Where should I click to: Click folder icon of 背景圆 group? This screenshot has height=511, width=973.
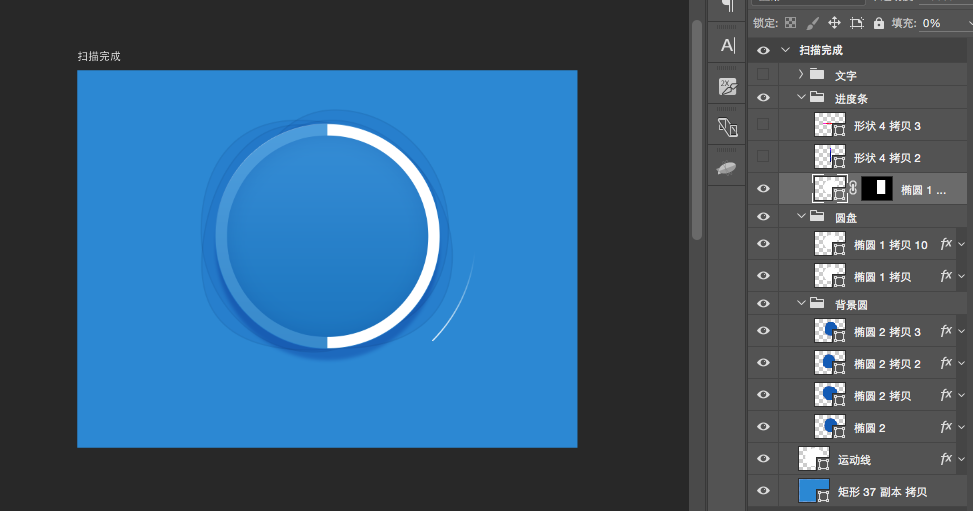(817, 304)
